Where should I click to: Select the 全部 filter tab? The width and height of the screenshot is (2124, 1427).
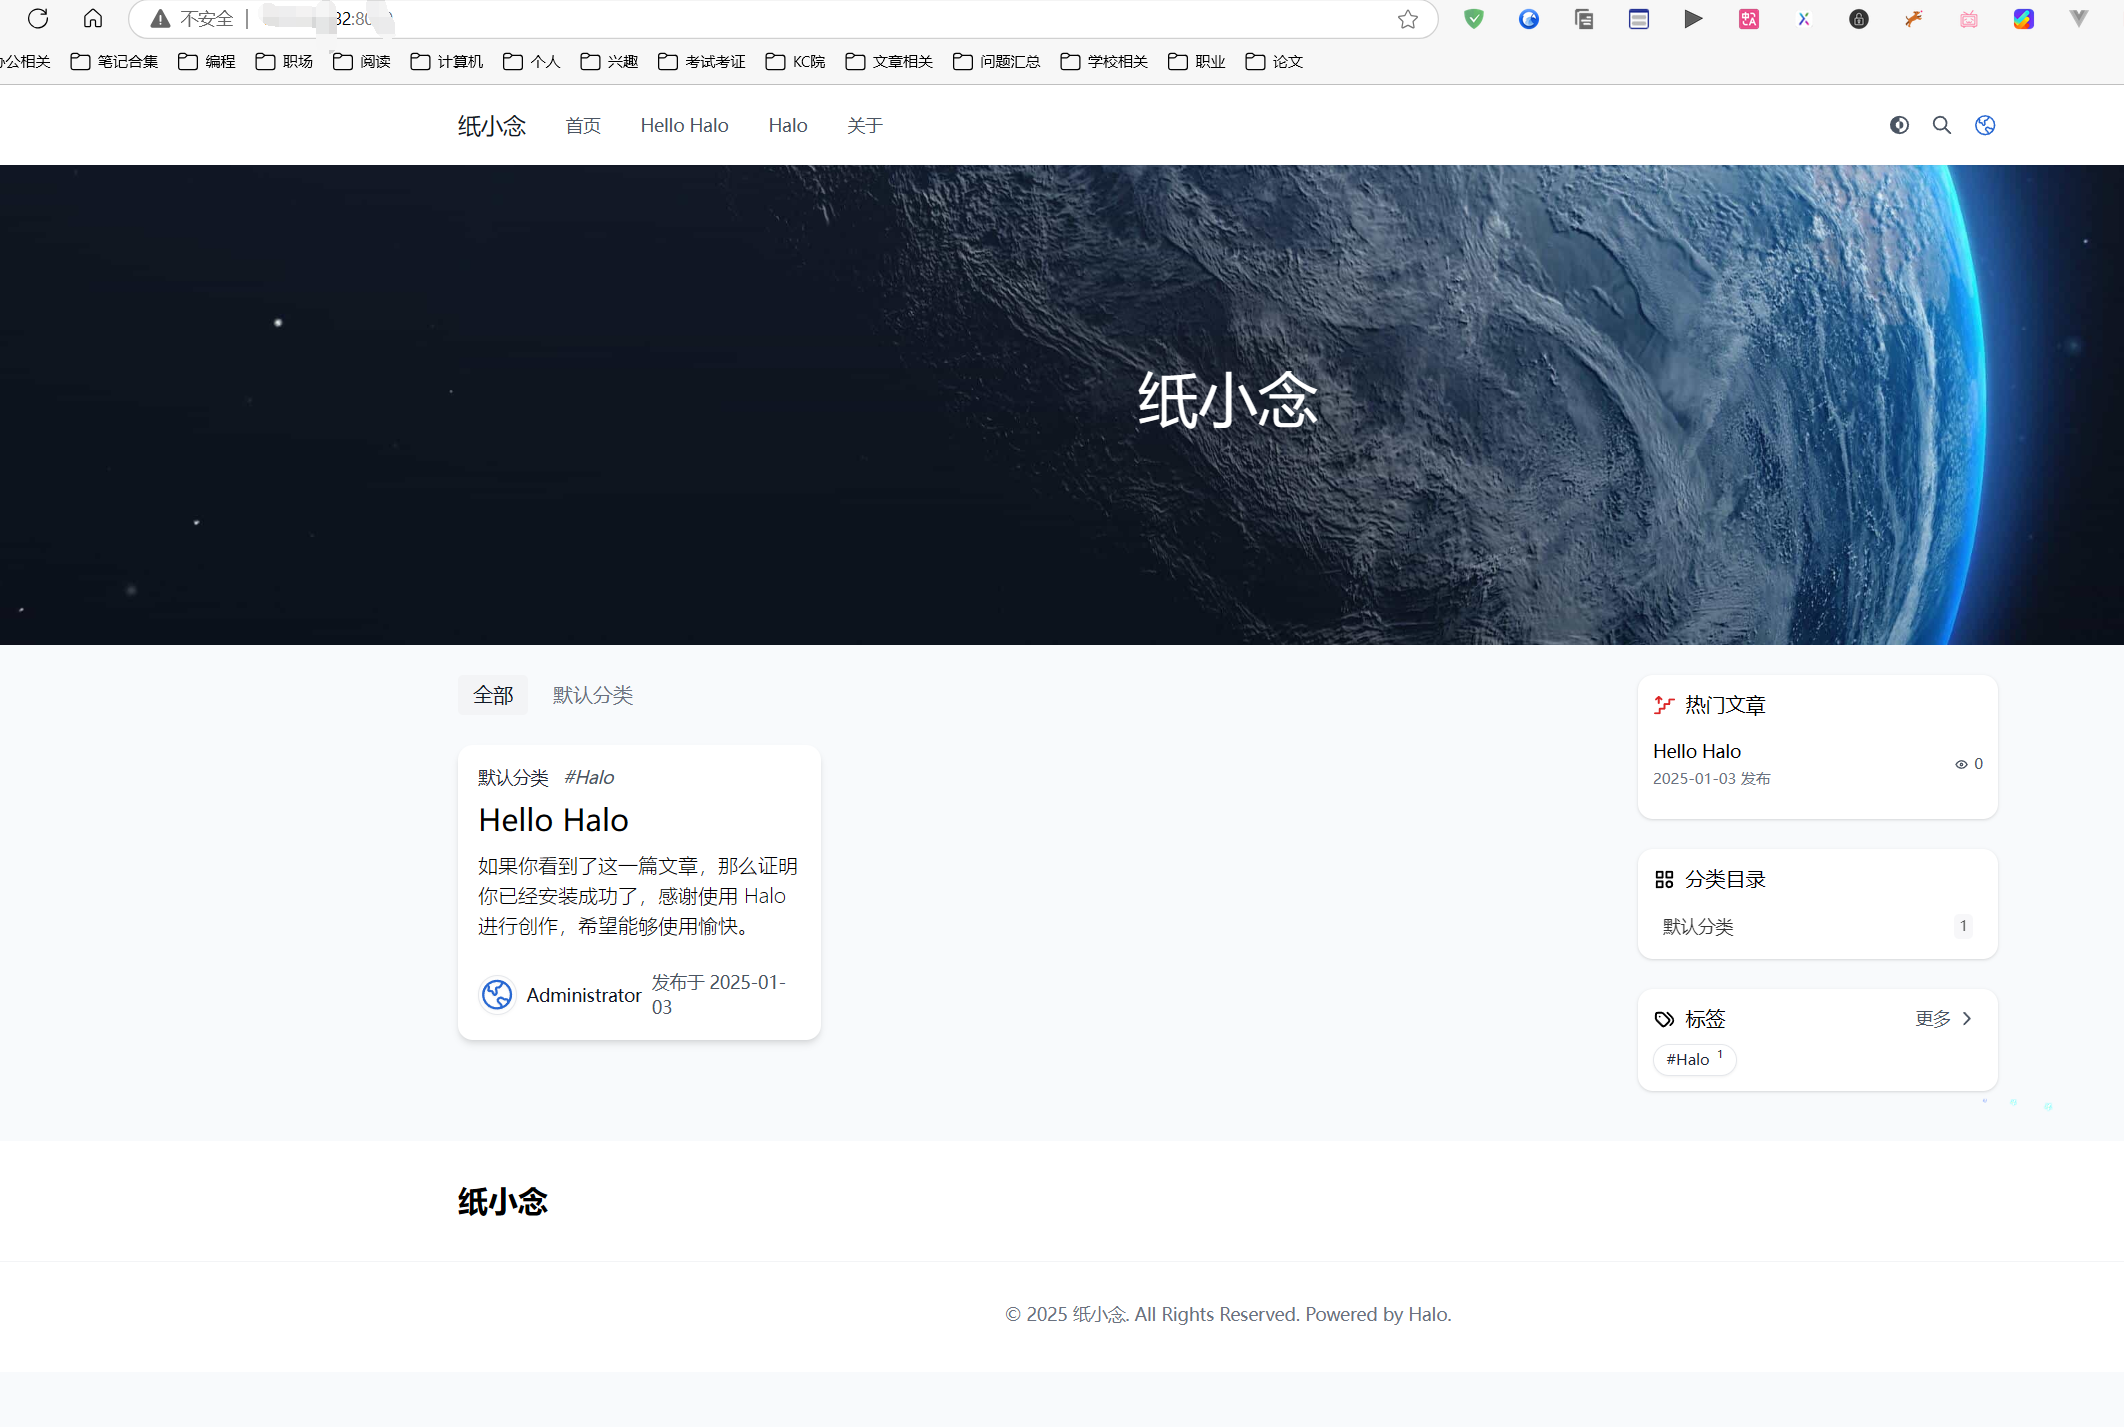coord(493,695)
